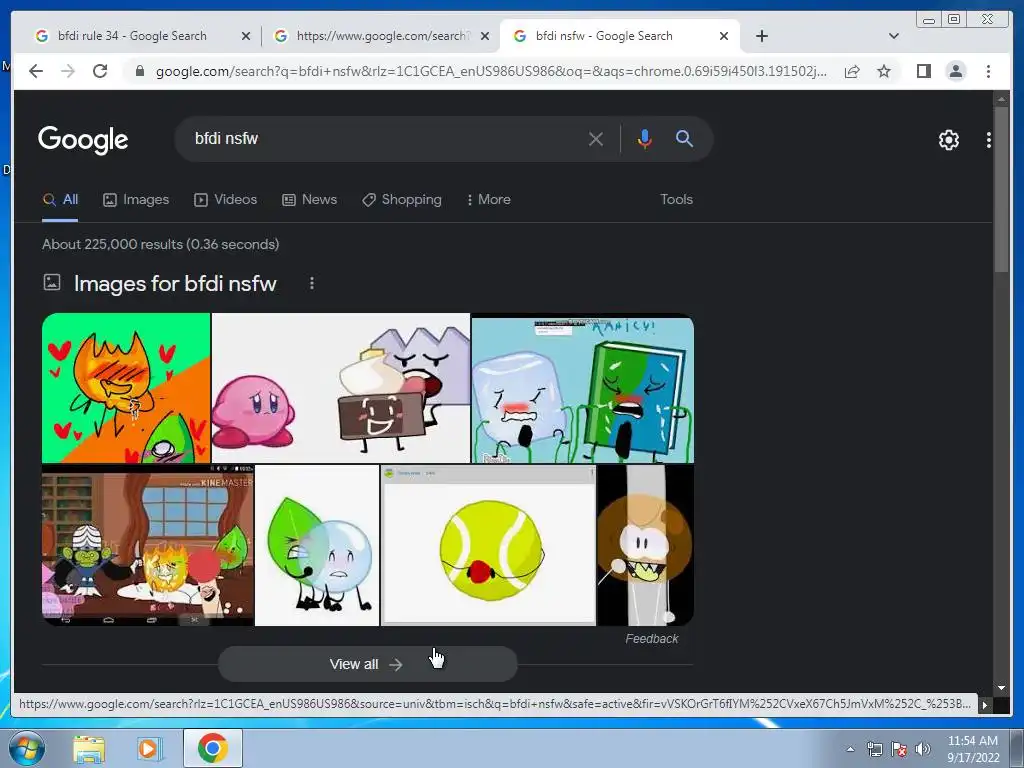Image resolution: width=1024 pixels, height=768 pixels.
Task: Click into the 'bfdi nsfw' search field
Action: 385,138
